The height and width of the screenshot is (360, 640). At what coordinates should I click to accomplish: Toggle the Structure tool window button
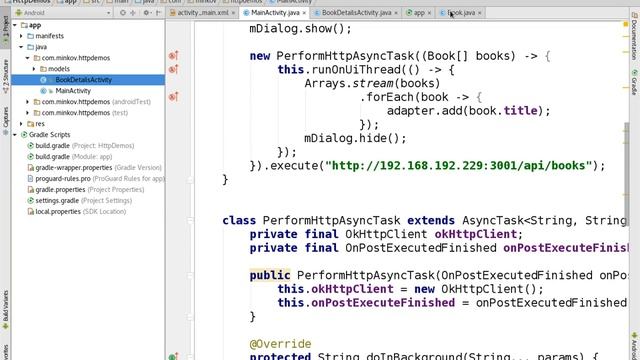5,76
